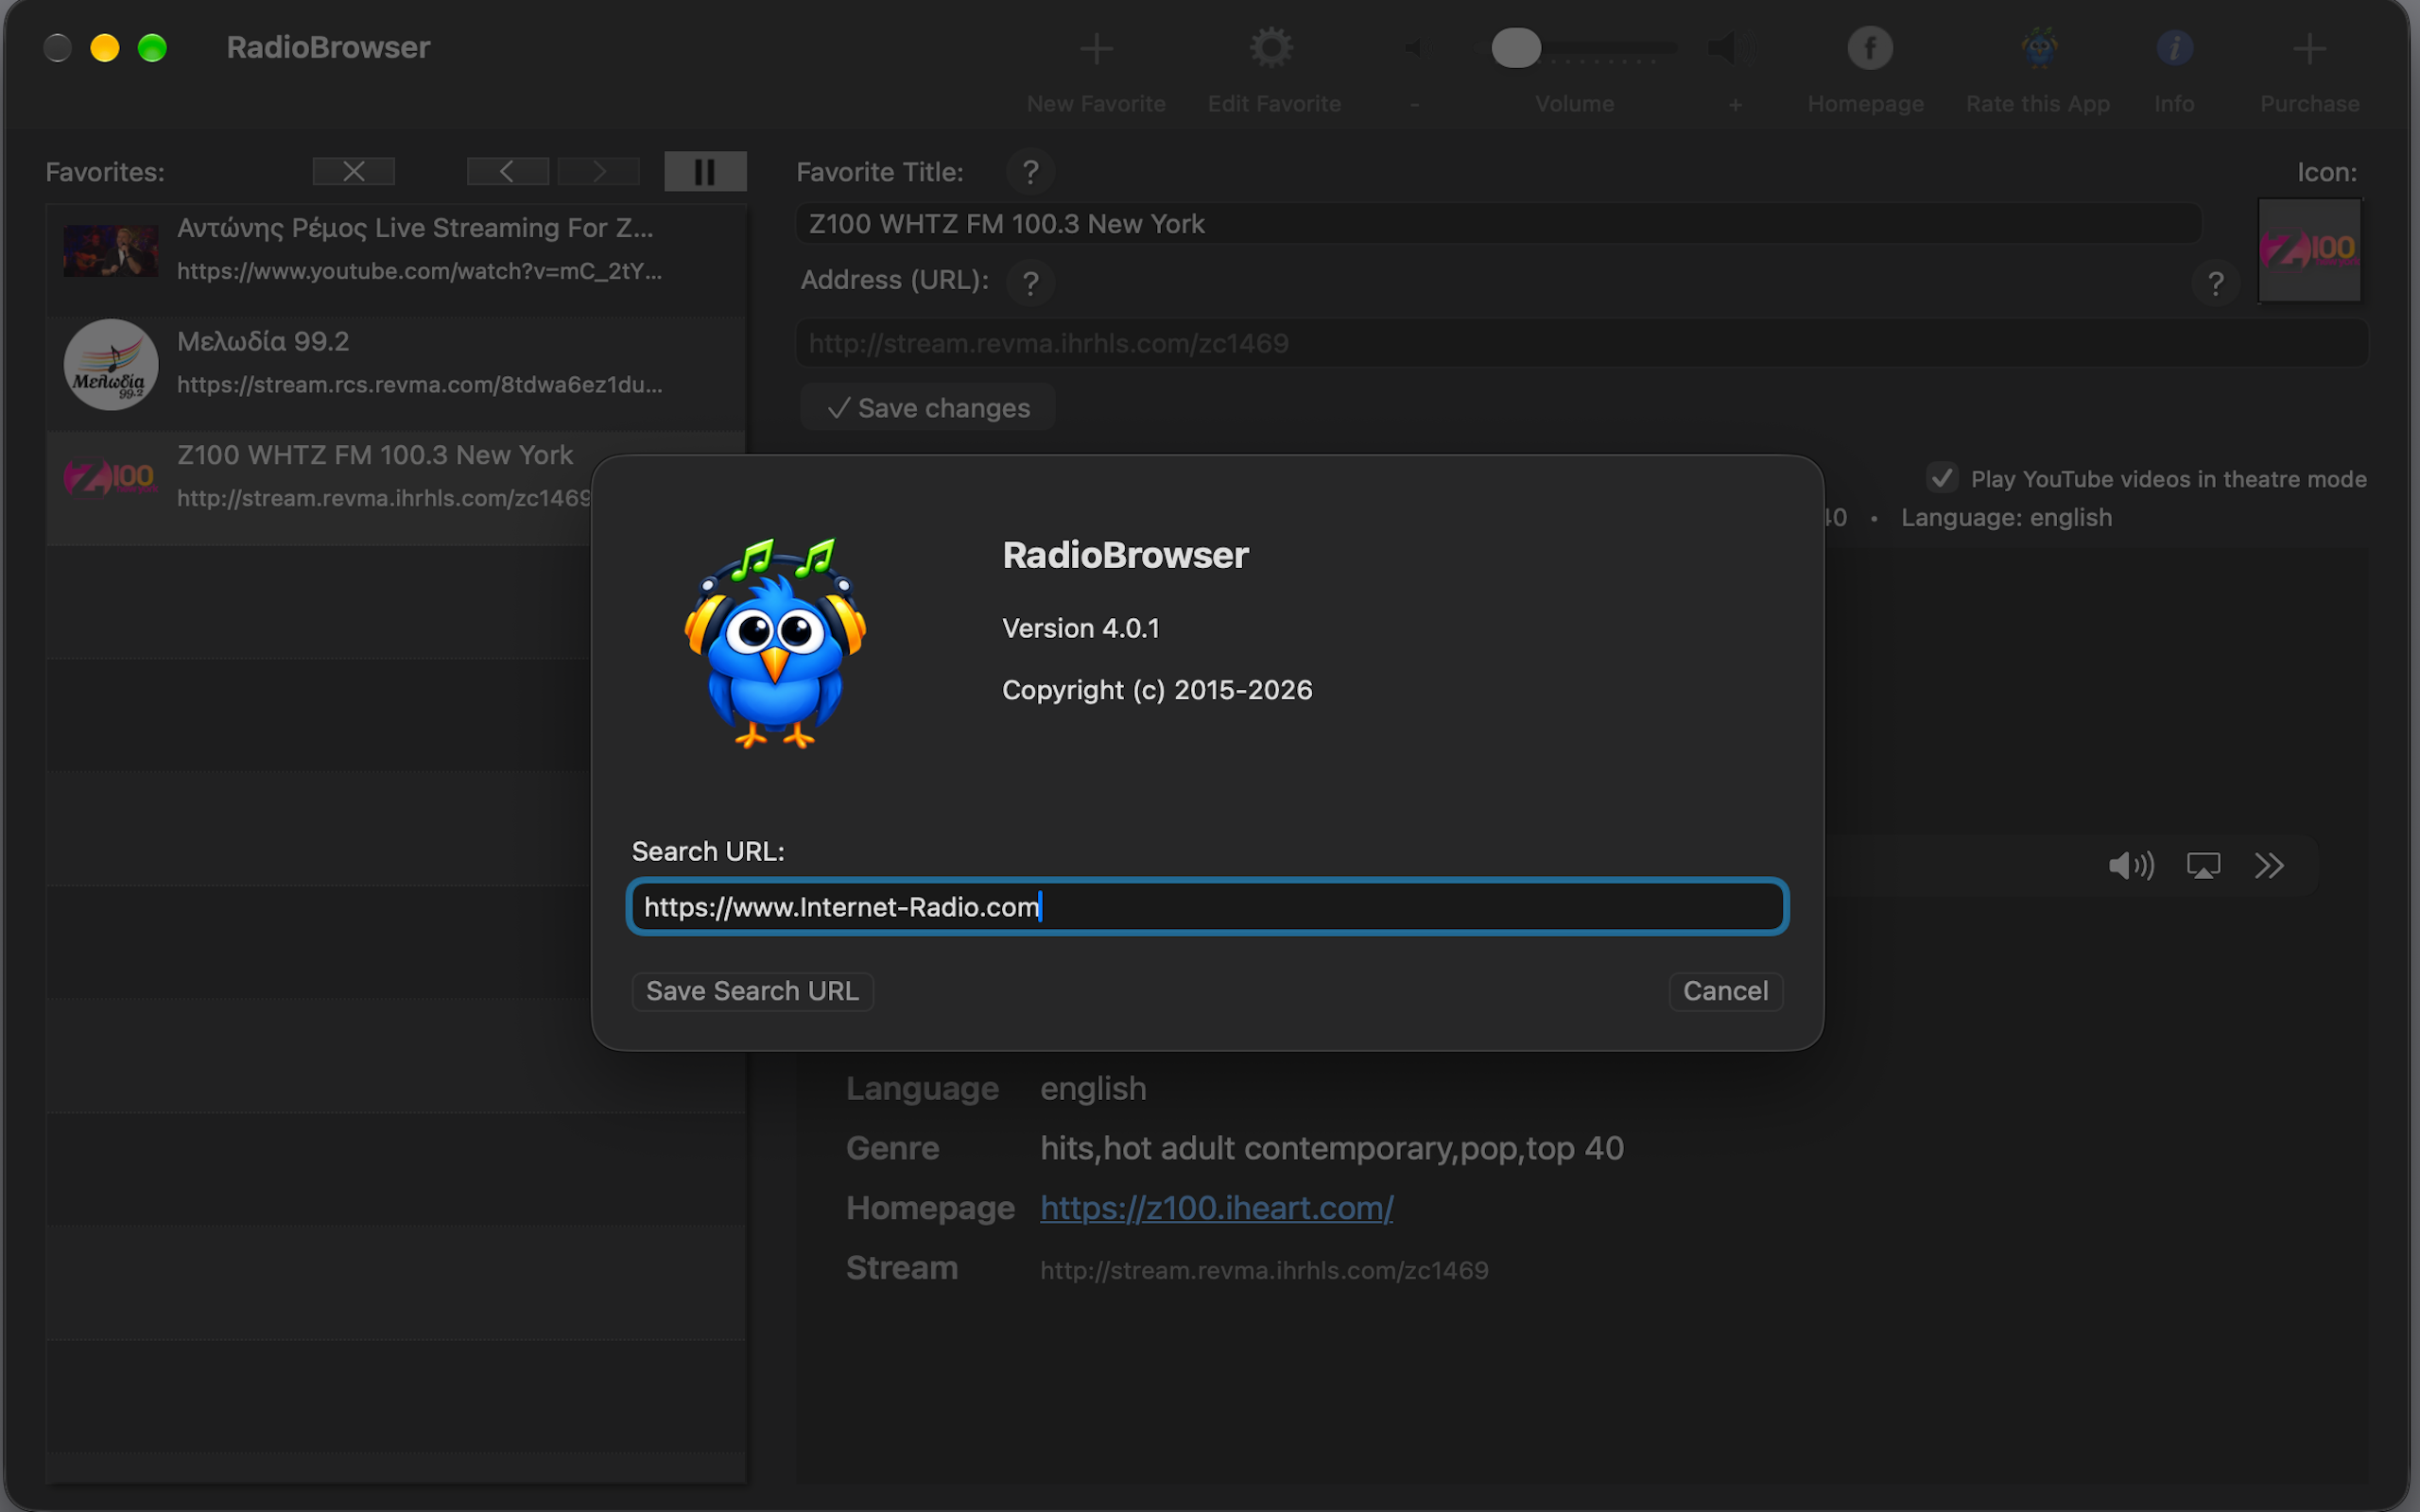Open help for Favorite Title
This screenshot has height=1512, width=2420.
coord(1030,172)
